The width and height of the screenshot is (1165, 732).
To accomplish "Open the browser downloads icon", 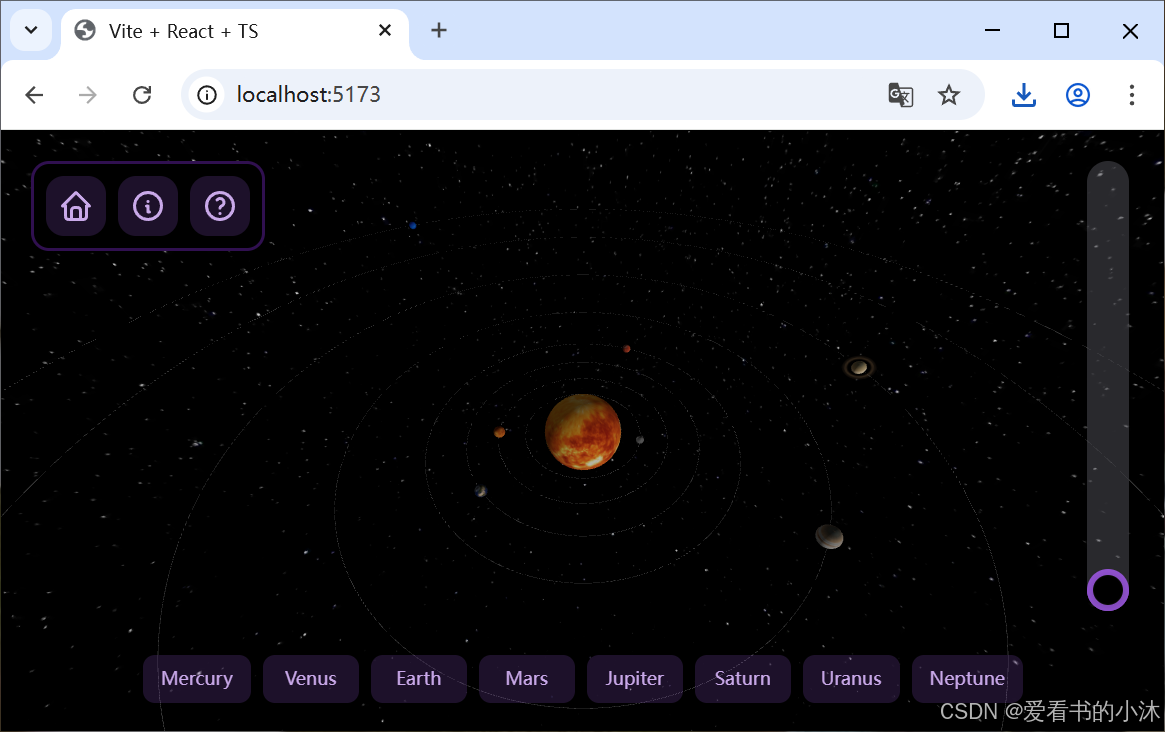I will point(1024,95).
